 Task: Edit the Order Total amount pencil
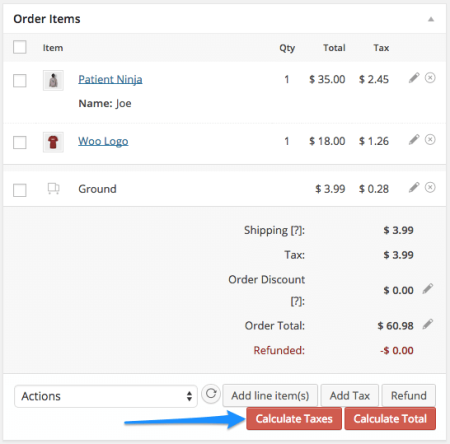pyautogui.click(x=428, y=324)
